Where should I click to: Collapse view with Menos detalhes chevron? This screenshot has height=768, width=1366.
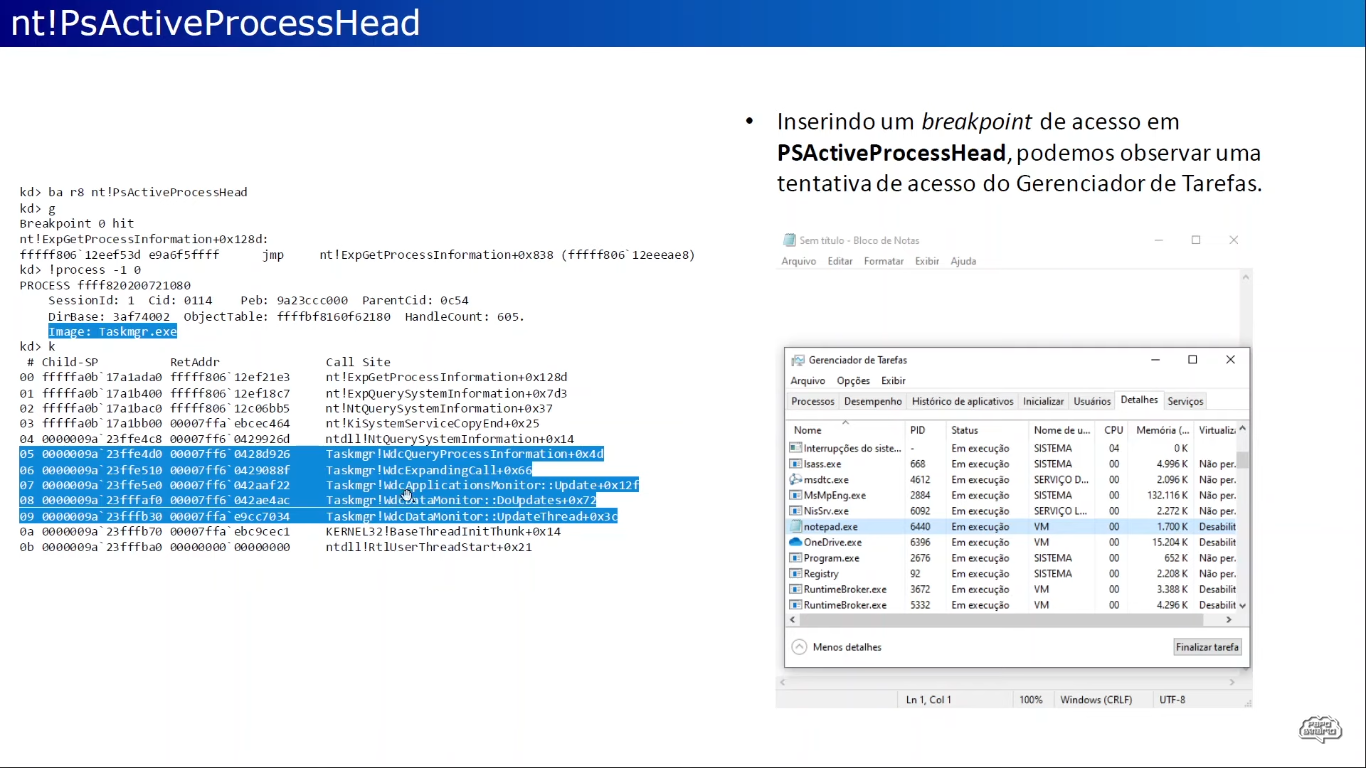coord(799,647)
